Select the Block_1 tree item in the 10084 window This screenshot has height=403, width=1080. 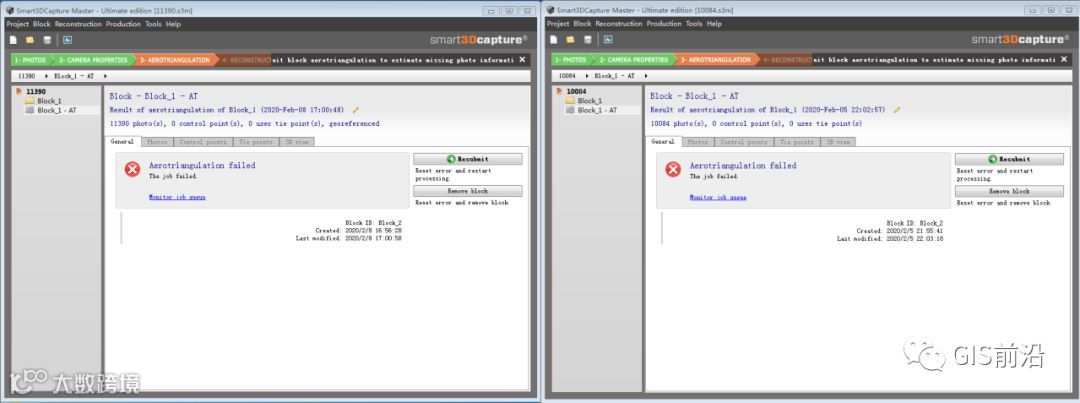point(590,101)
